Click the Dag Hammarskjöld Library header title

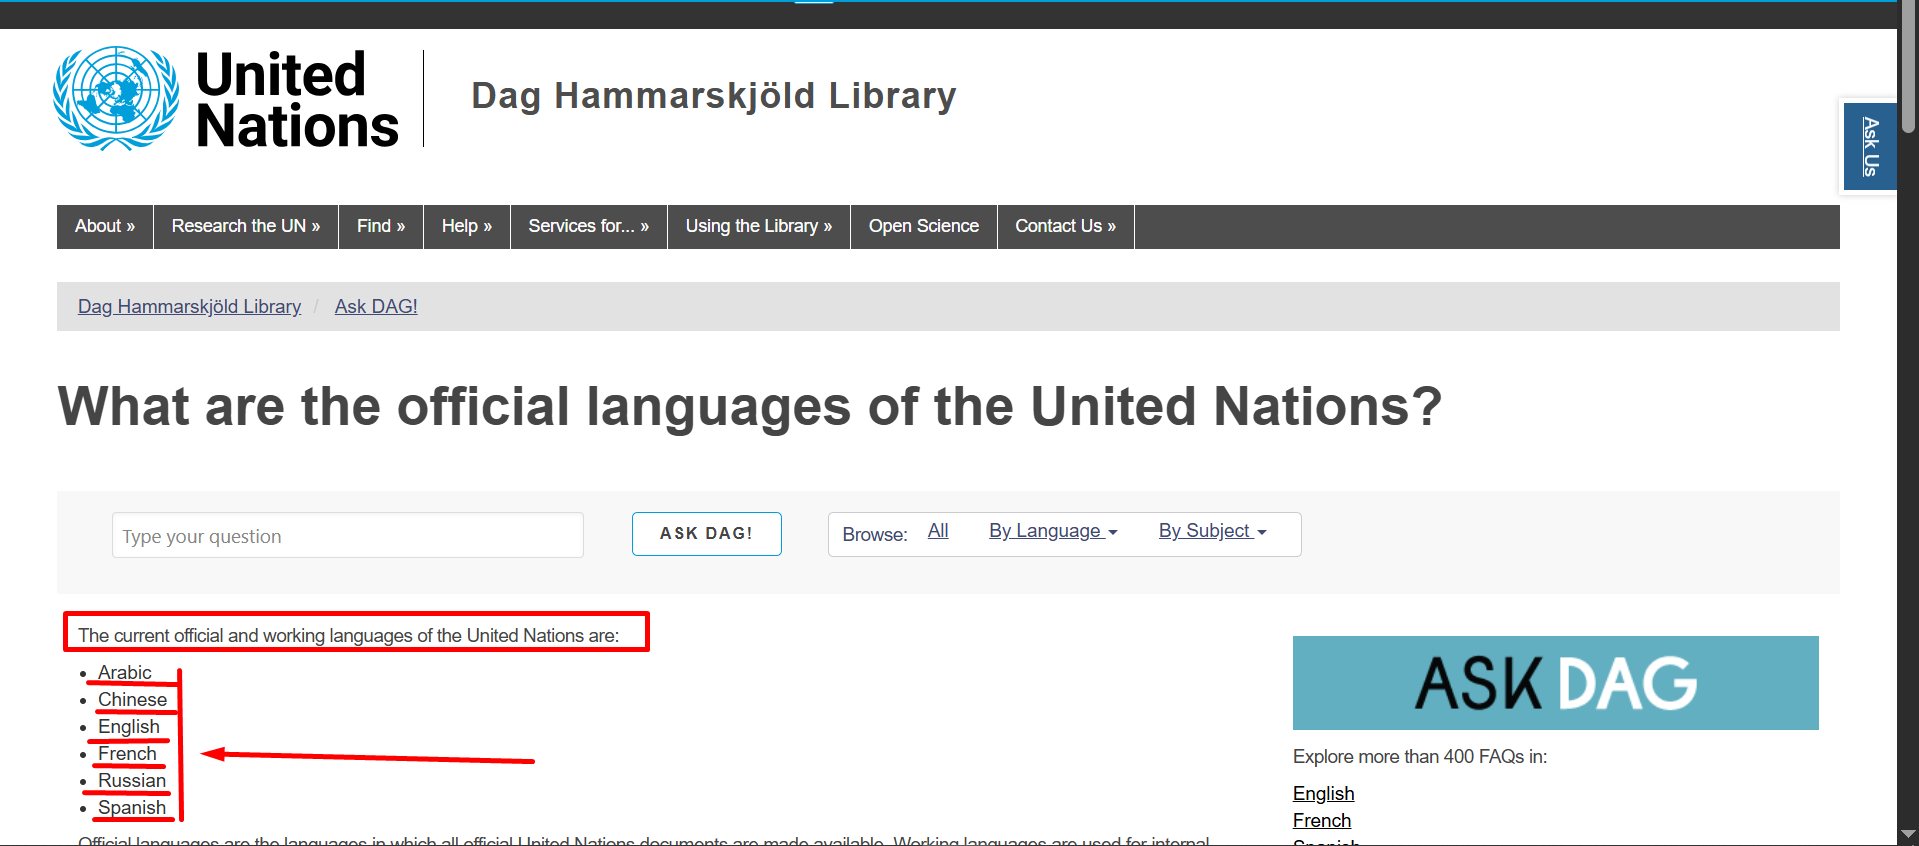tap(714, 96)
